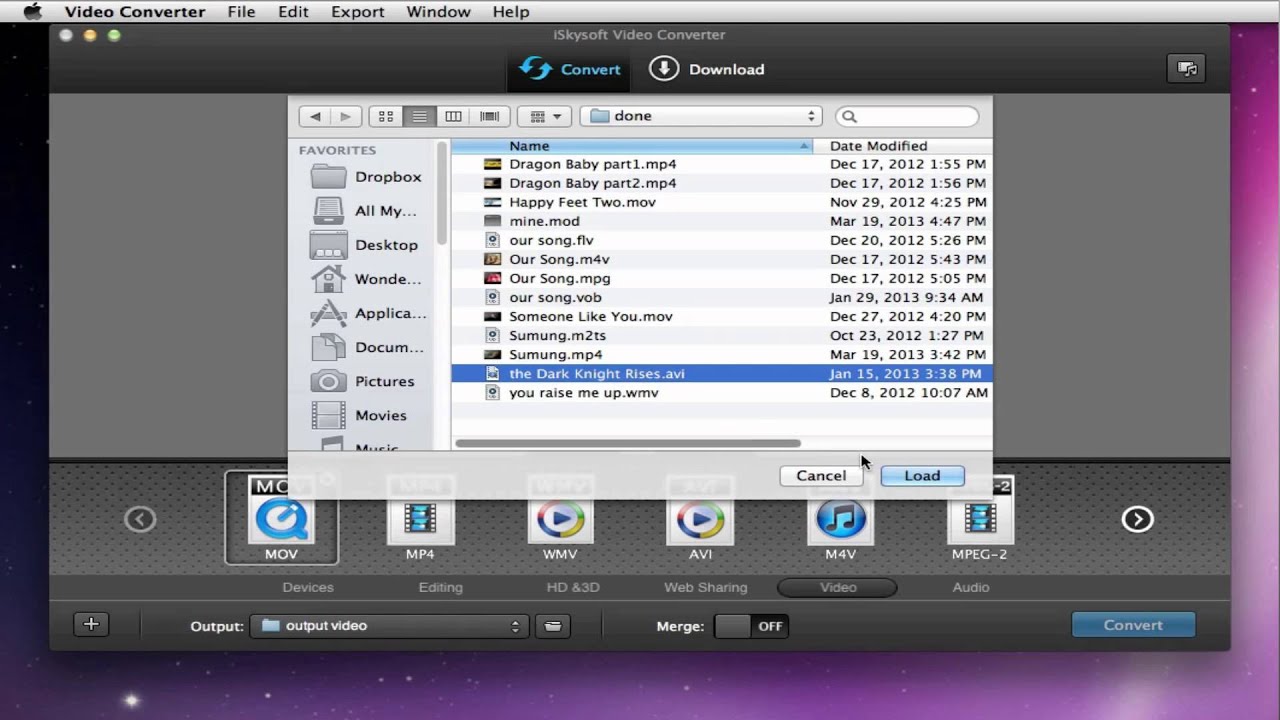Select the MPEG-2 format icon
Screen dimensions: 1280x720
coord(980,518)
